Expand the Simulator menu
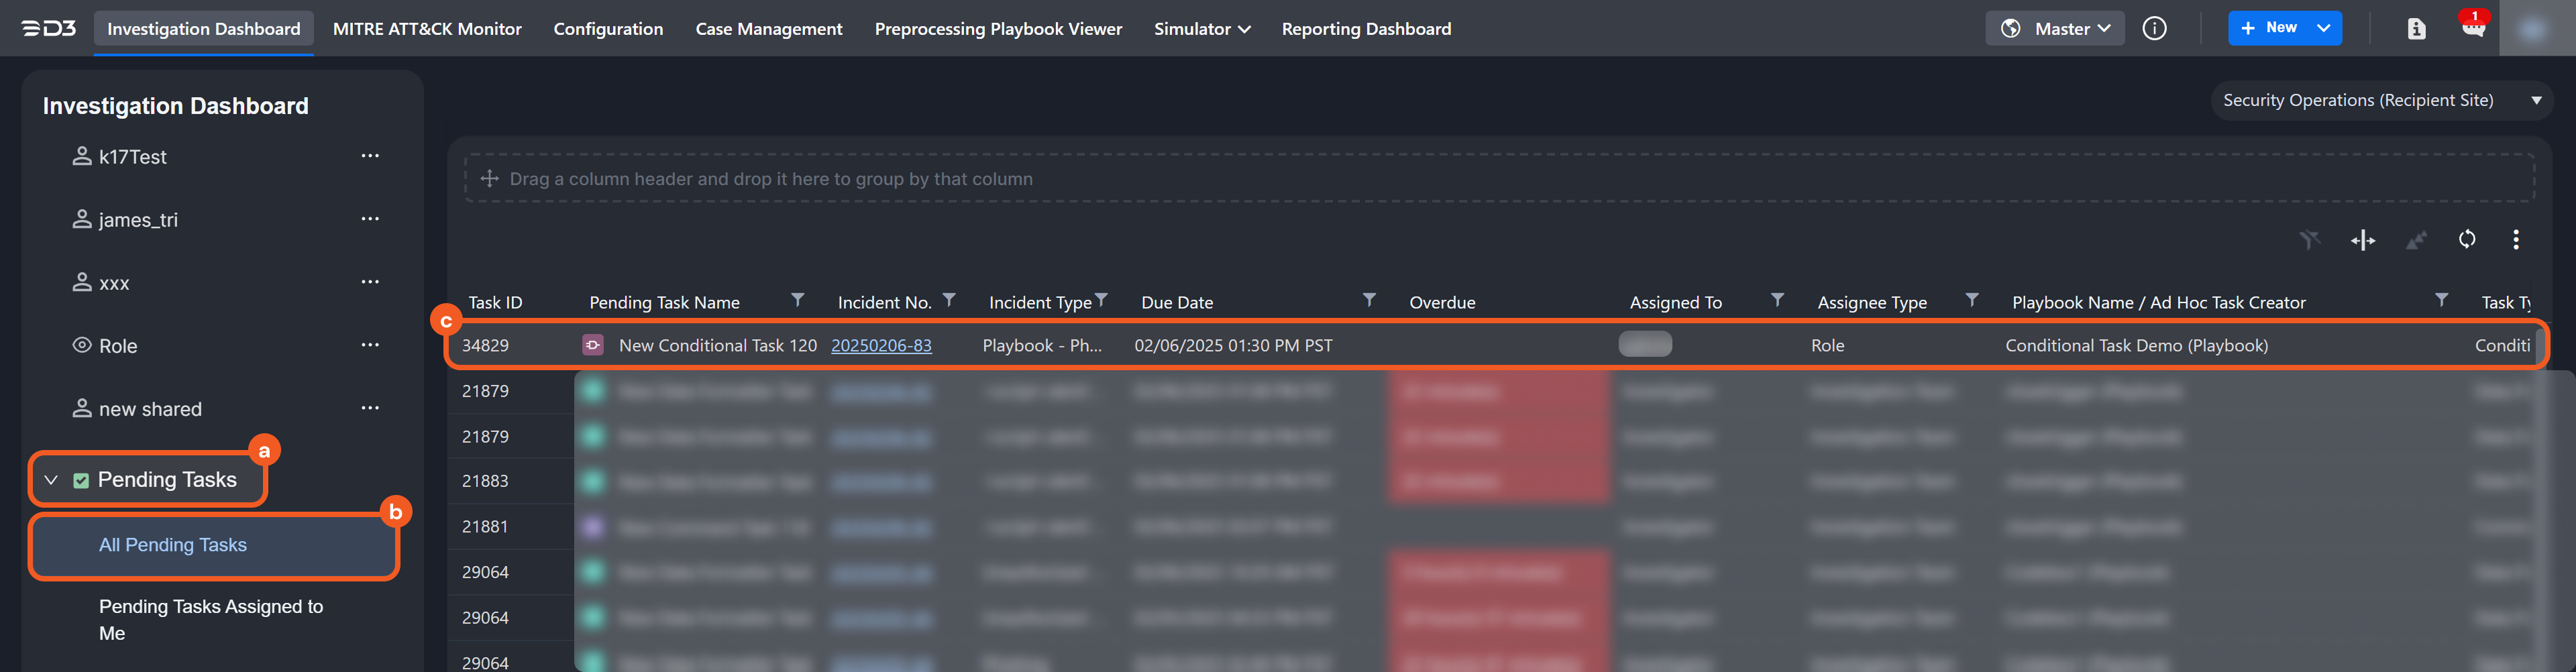2576x672 pixels. (1201, 29)
